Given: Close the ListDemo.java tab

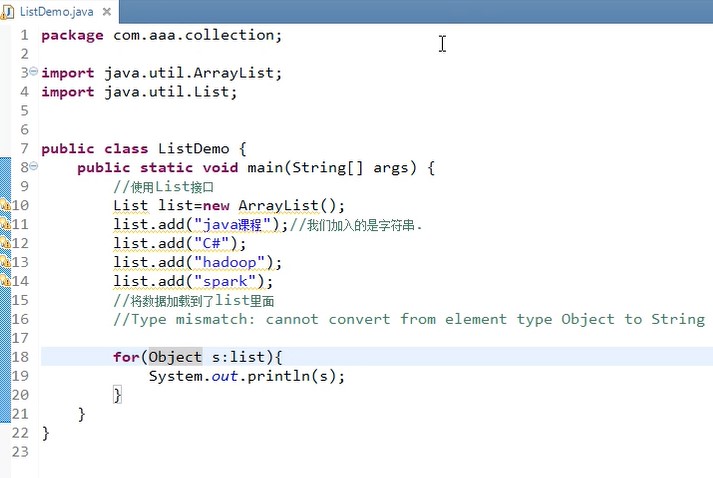Looking at the screenshot, I should 107,12.
